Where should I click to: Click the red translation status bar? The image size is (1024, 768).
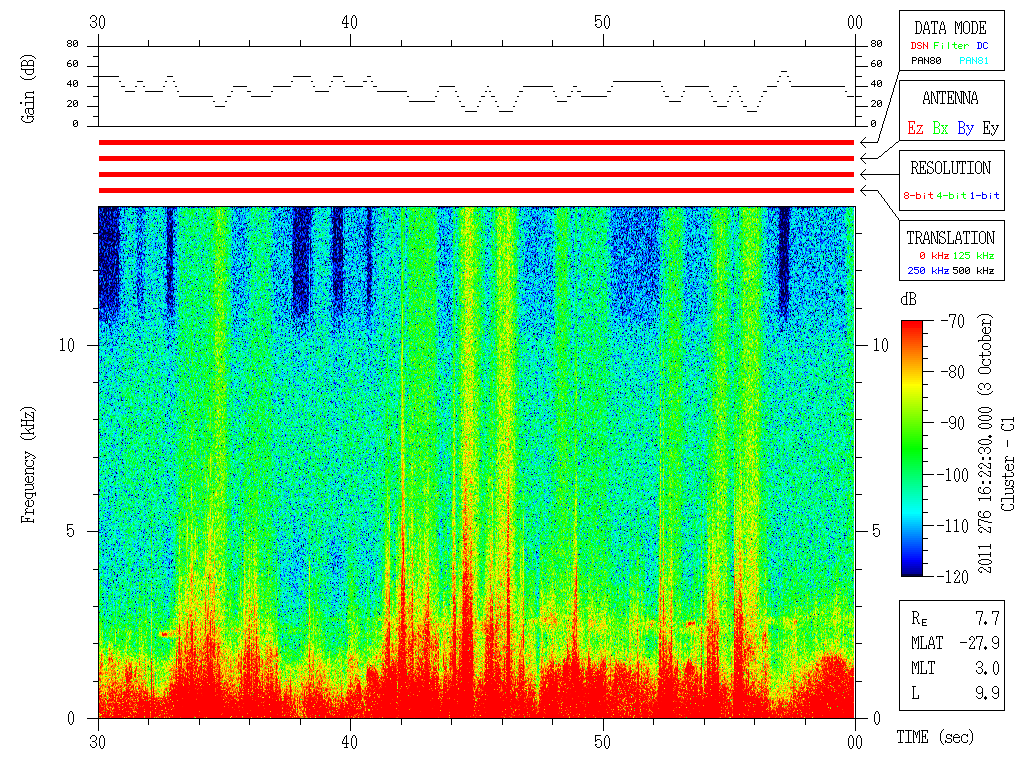476,191
